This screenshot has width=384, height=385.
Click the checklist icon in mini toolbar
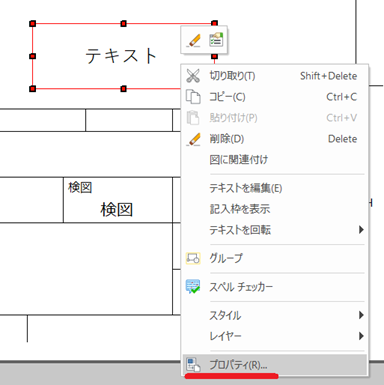pos(216,40)
